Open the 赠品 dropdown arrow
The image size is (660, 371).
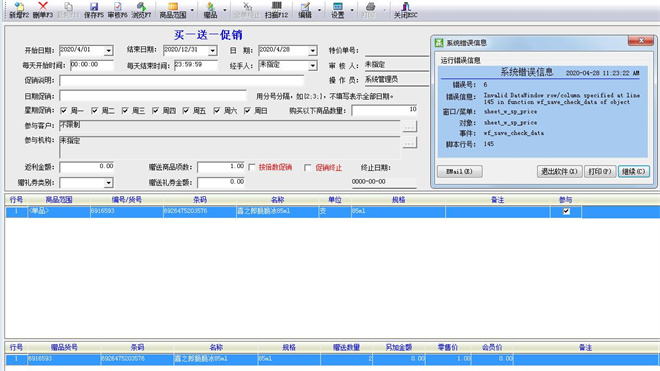tap(225, 10)
